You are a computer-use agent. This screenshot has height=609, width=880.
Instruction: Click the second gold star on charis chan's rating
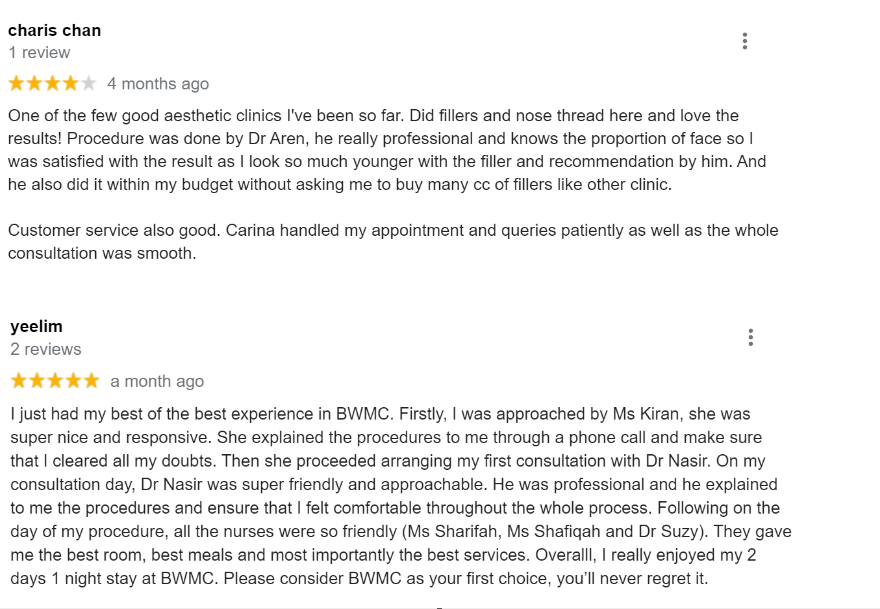click(35, 84)
